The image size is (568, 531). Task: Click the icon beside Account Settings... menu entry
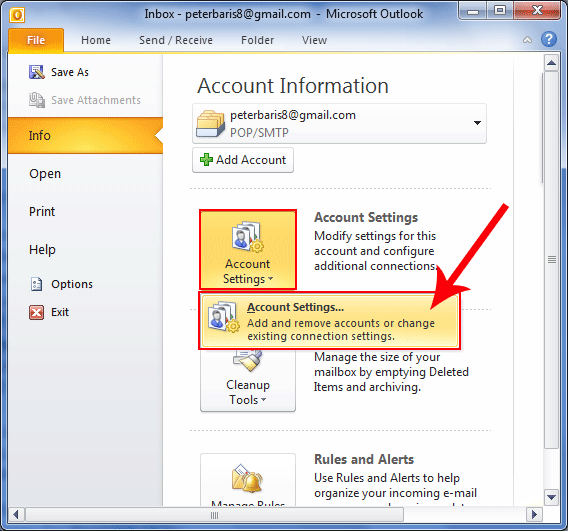(224, 316)
